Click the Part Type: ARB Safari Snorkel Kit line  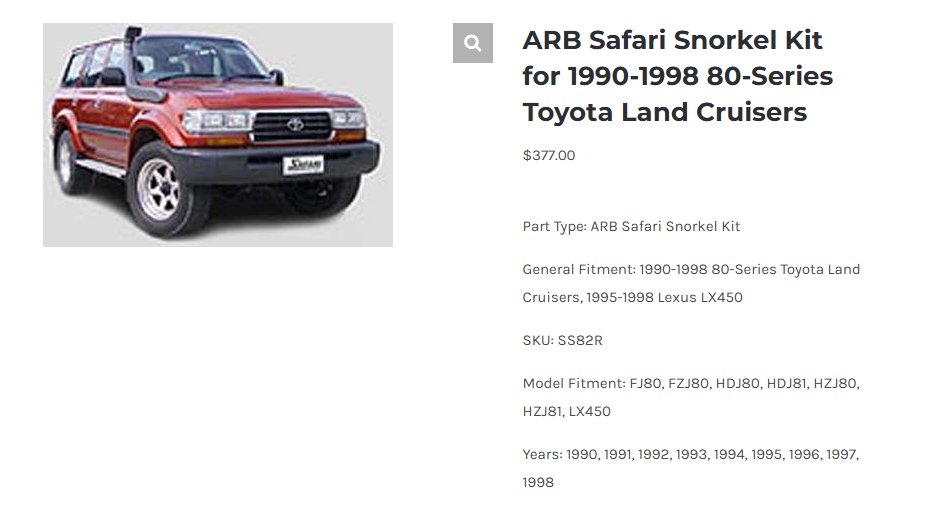[631, 227]
